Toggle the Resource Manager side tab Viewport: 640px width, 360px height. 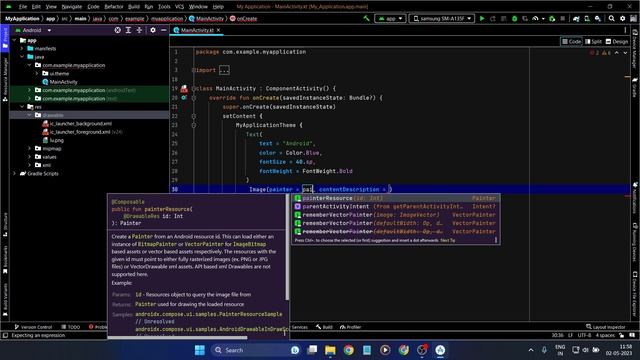pyautogui.click(x=5, y=79)
